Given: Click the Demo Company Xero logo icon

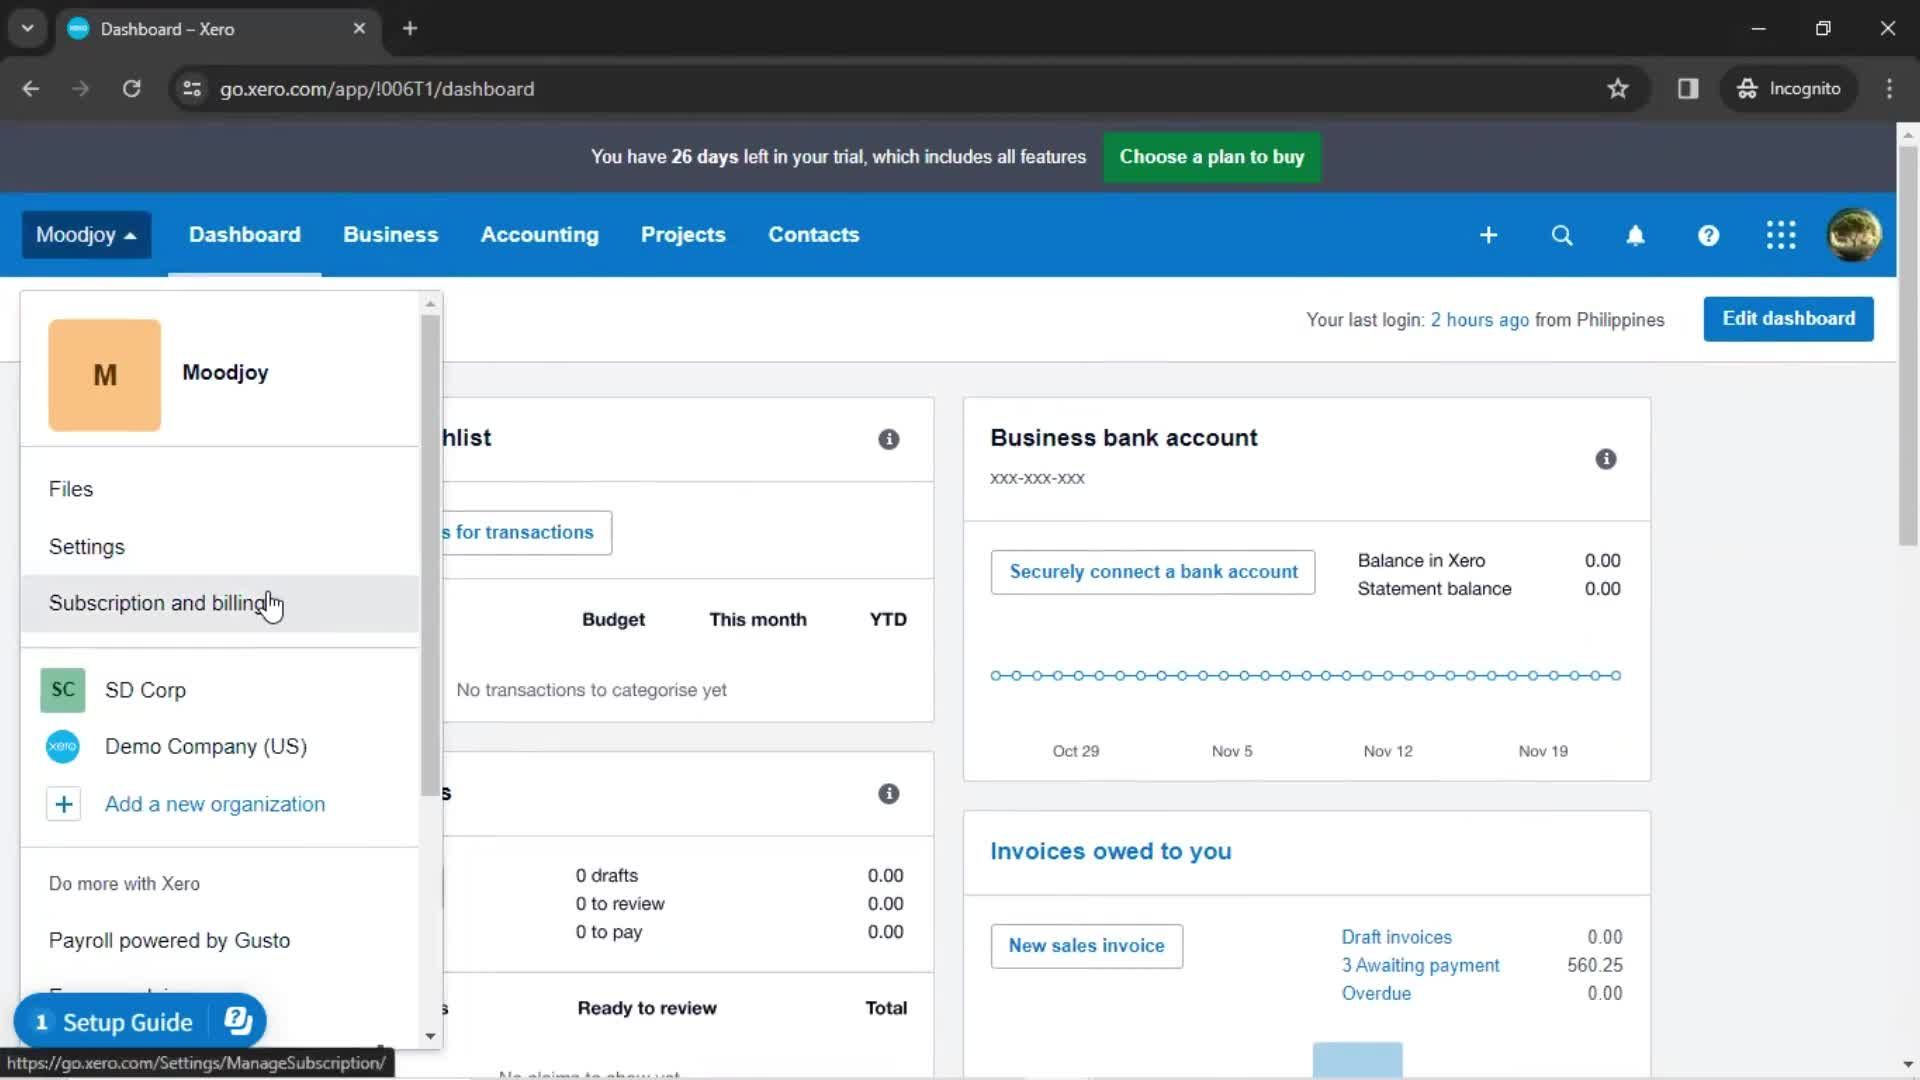Looking at the screenshot, I should click(63, 747).
